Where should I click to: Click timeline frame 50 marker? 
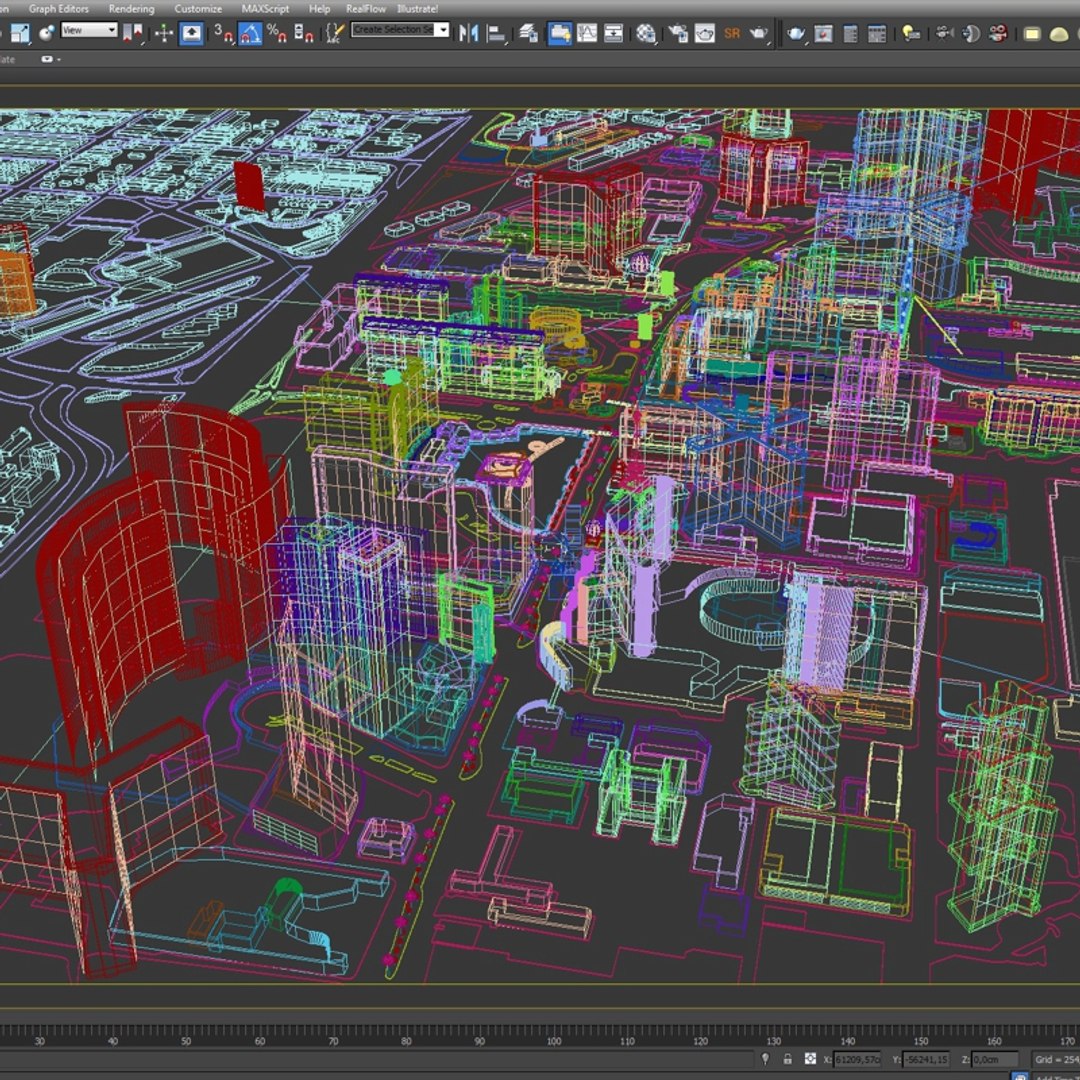186,1041
